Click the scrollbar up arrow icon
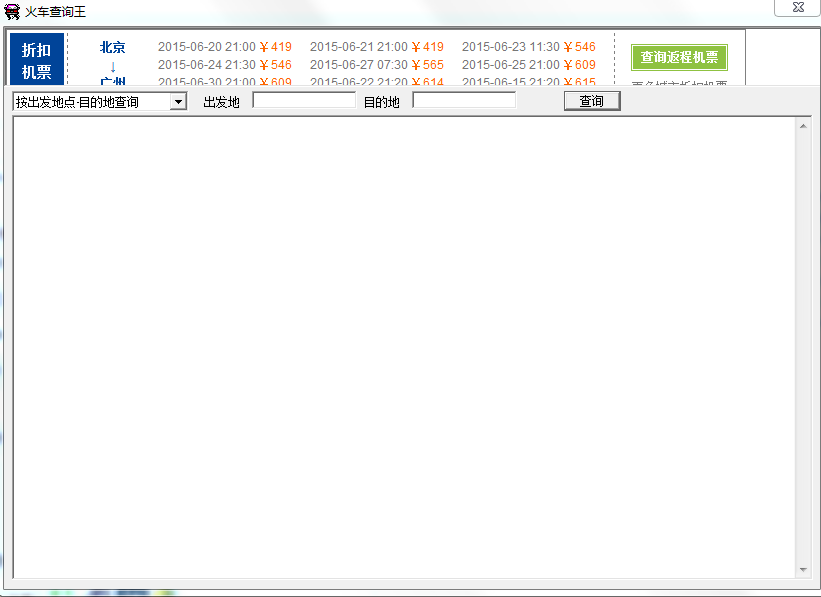 click(803, 124)
